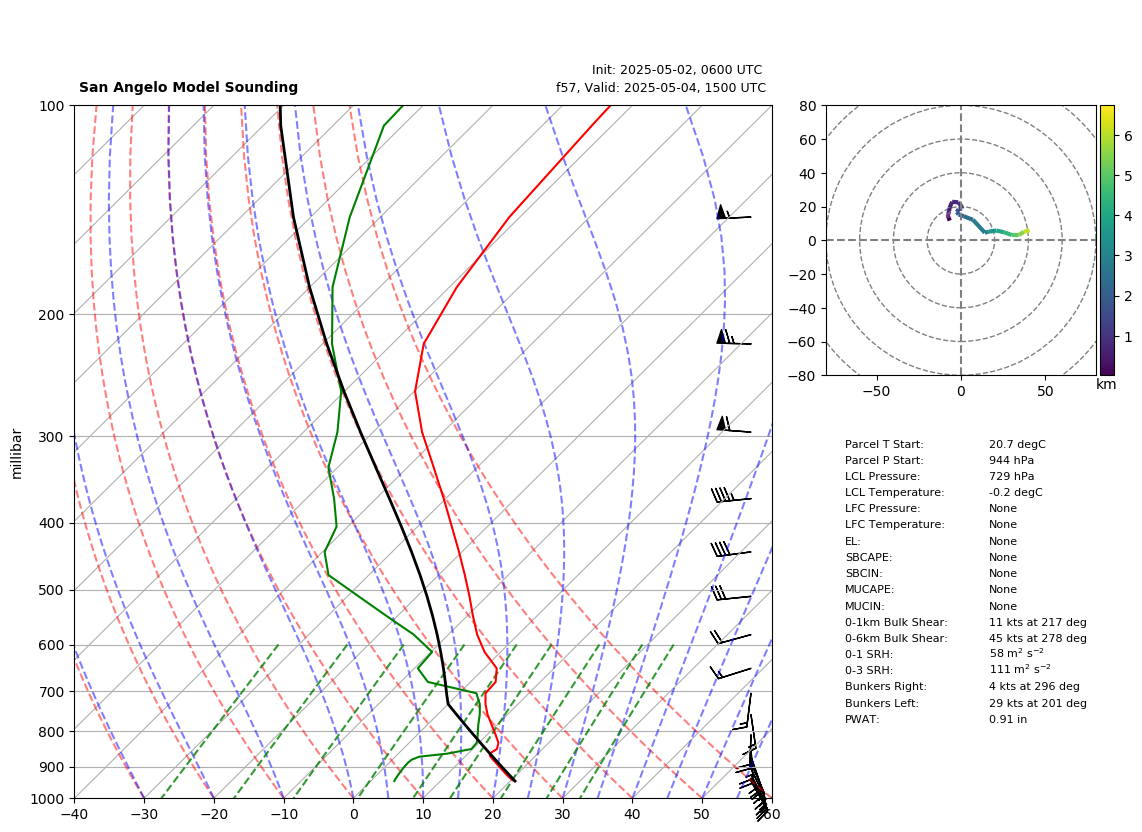1142x832 pixels.
Task: Click the wind barb near 200 millibar
Action: [x=733, y=338]
